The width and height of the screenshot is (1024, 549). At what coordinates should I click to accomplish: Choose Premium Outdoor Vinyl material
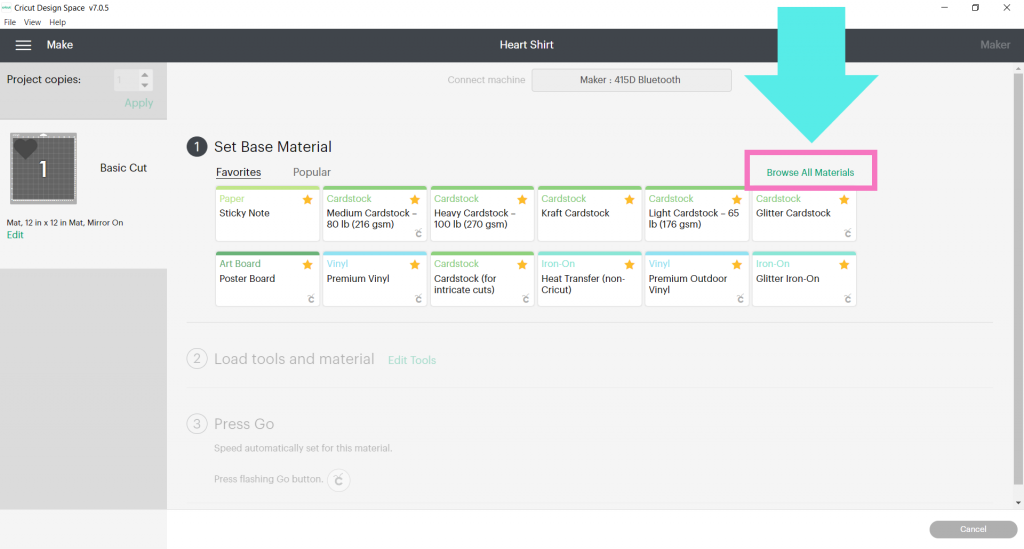pos(696,279)
